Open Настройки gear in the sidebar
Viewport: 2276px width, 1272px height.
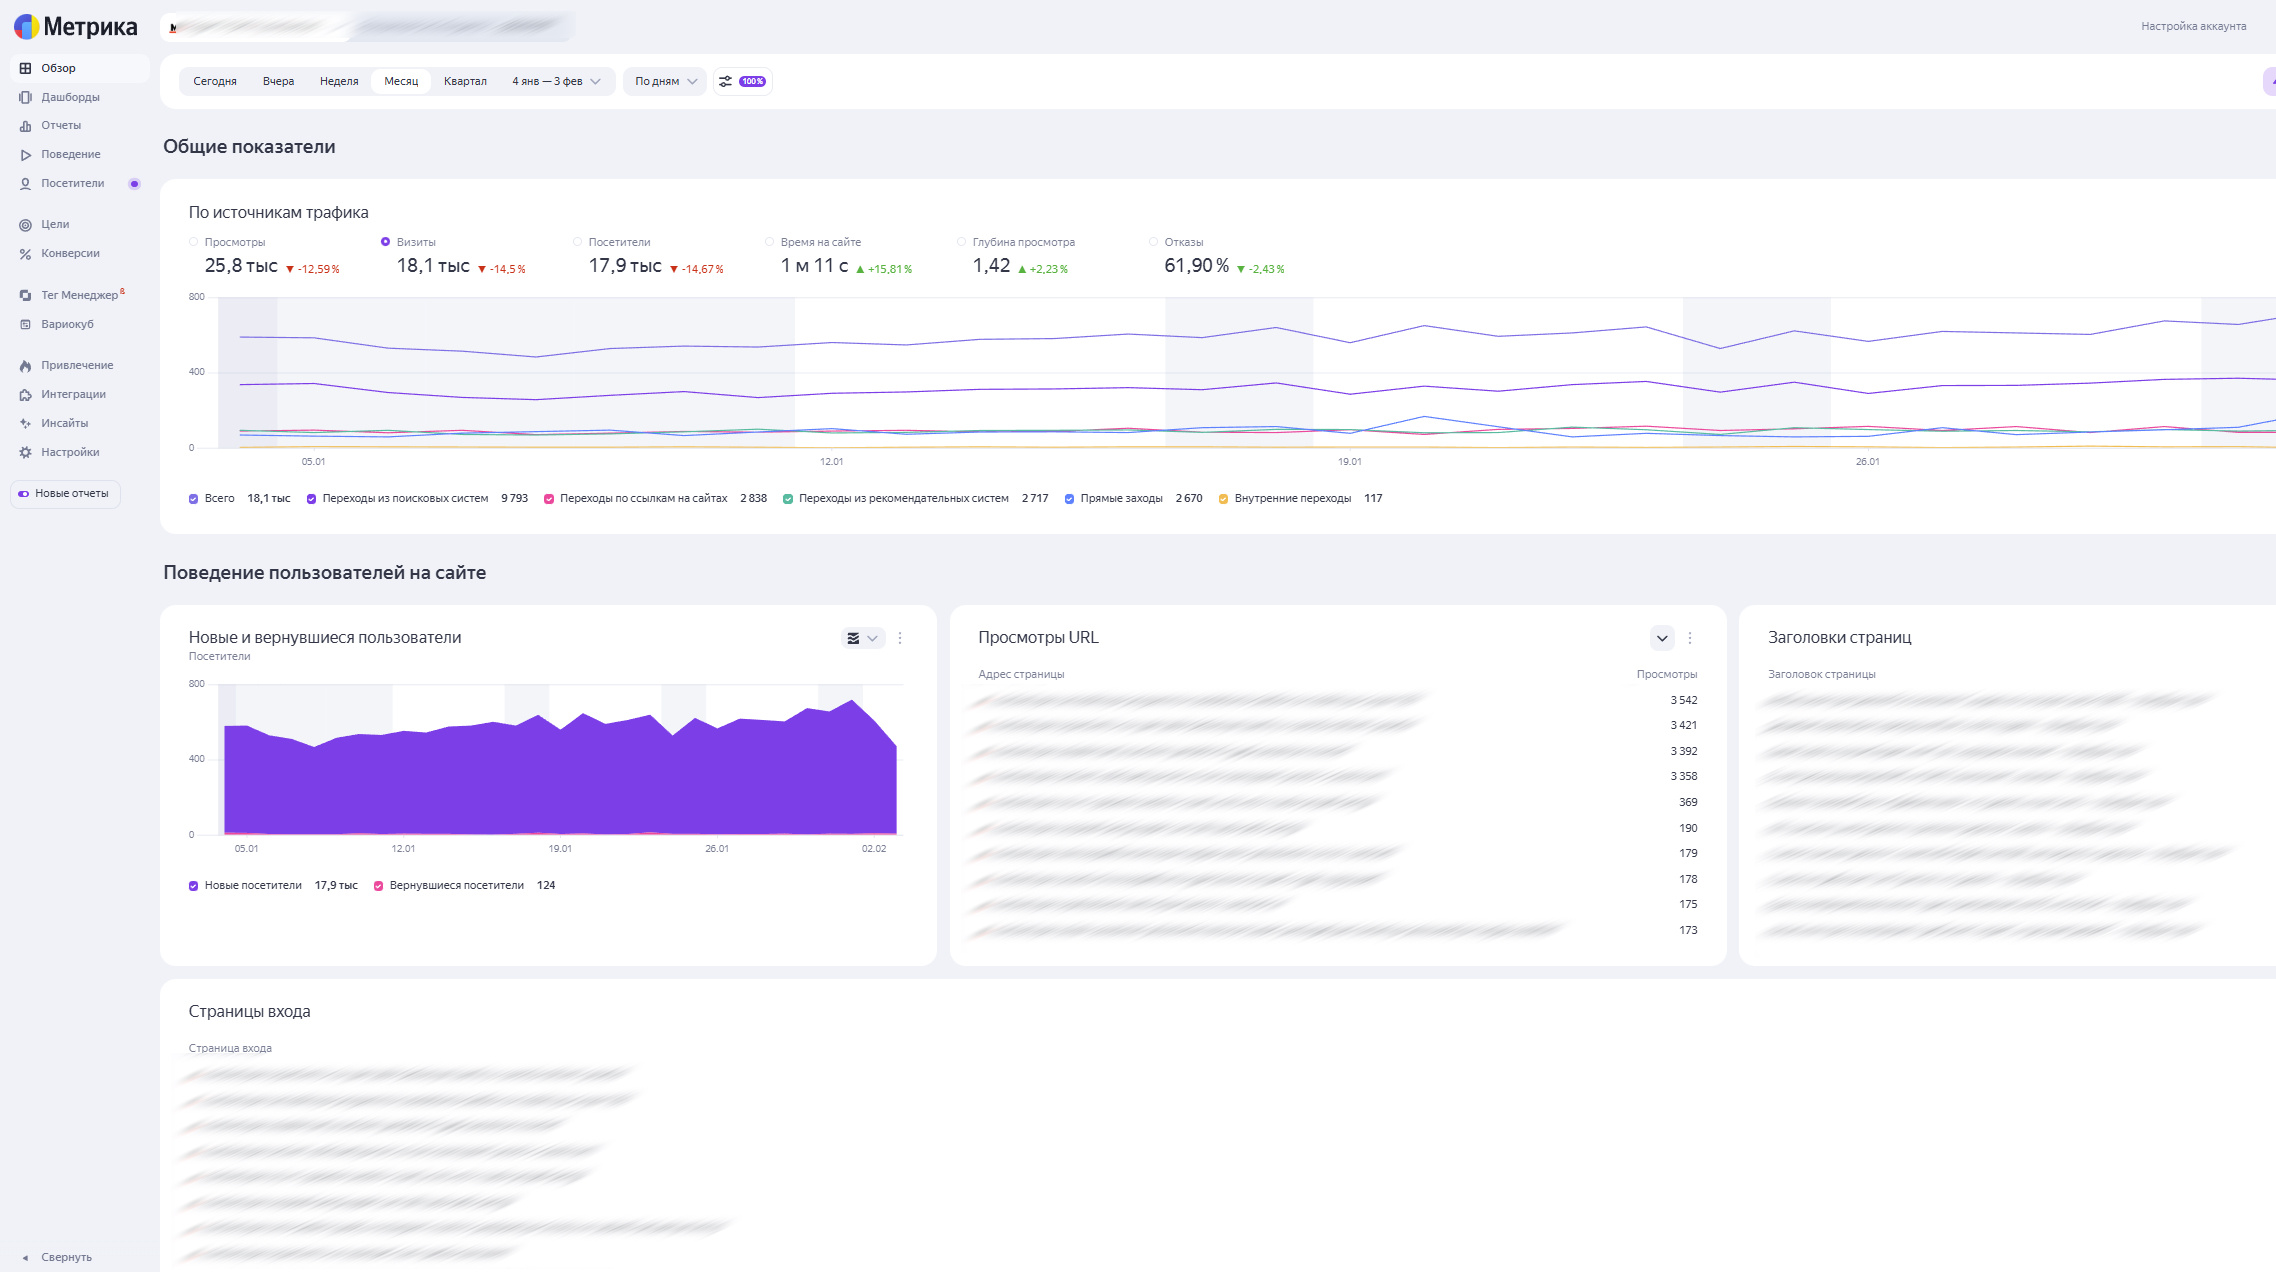(x=25, y=452)
